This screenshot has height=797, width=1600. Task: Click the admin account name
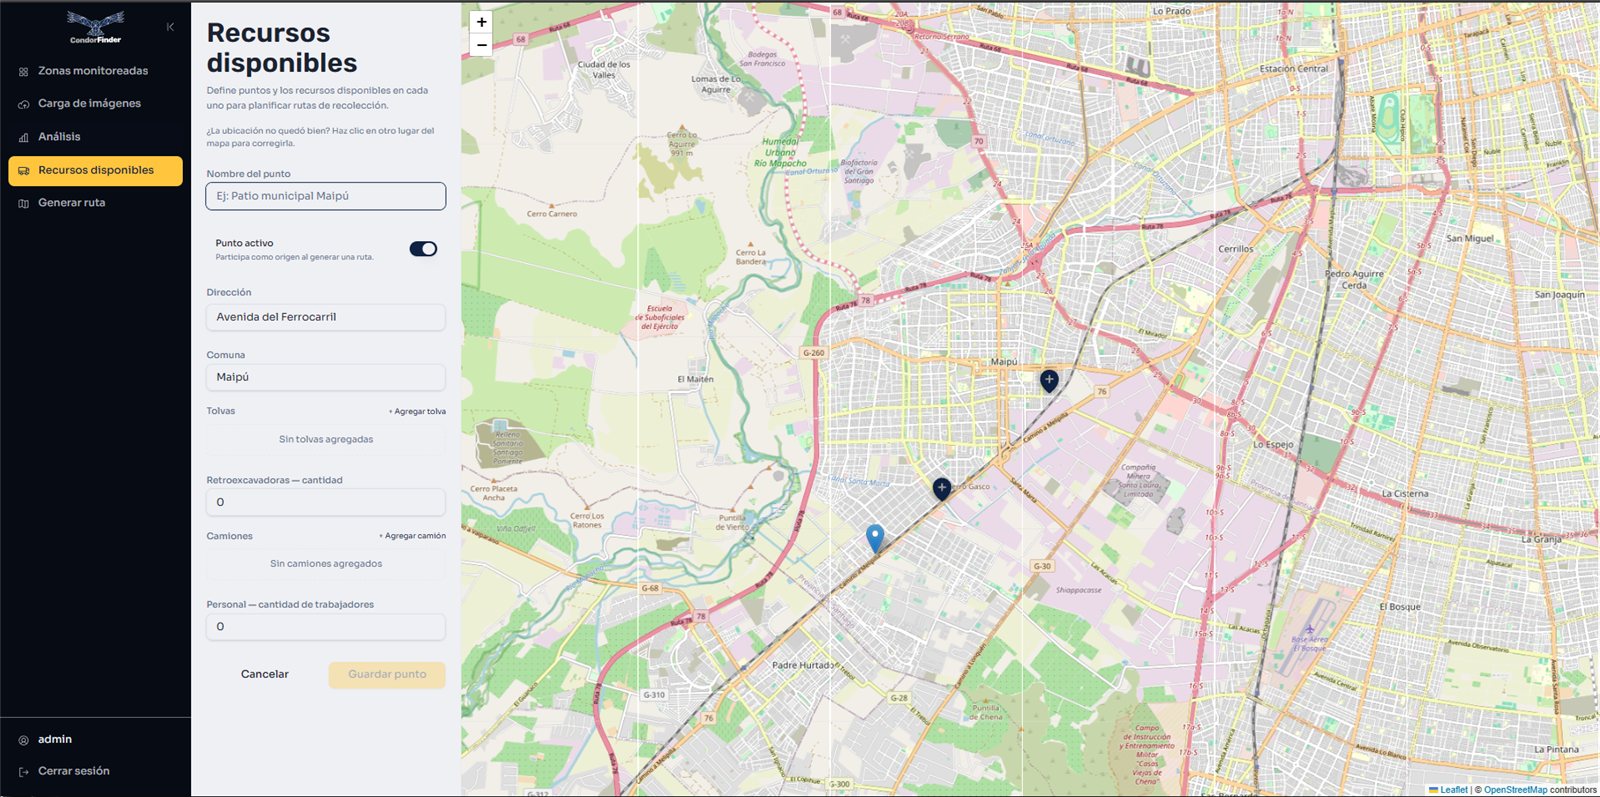55,739
